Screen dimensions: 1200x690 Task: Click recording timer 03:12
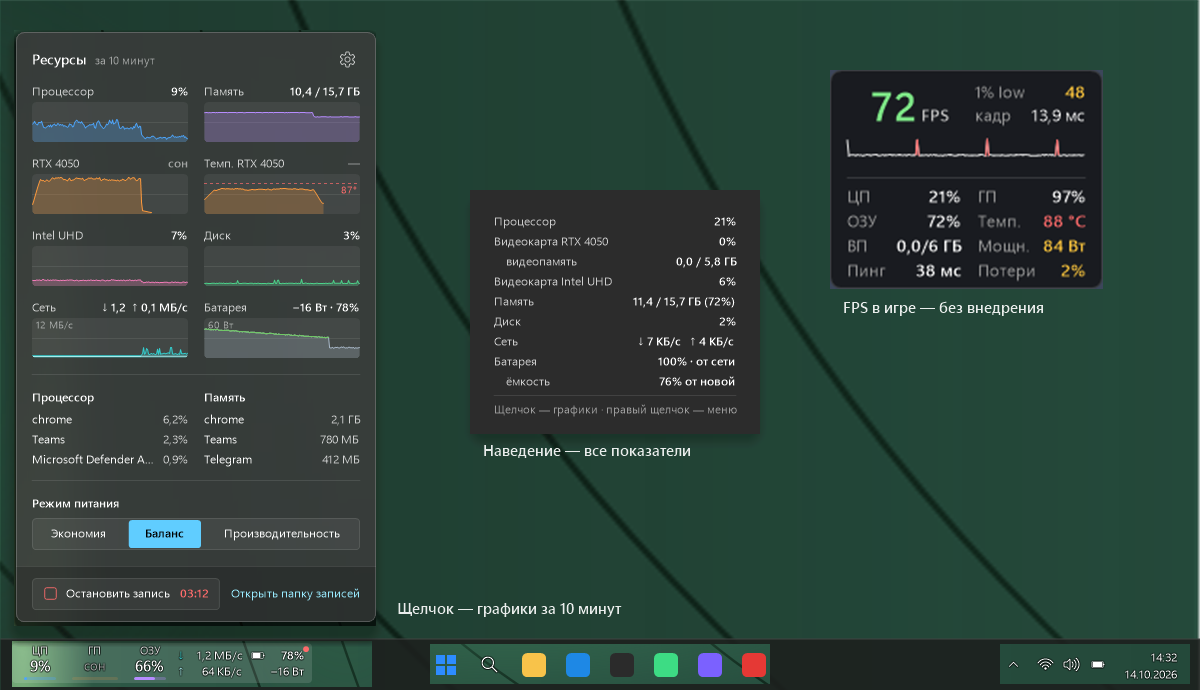point(194,594)
